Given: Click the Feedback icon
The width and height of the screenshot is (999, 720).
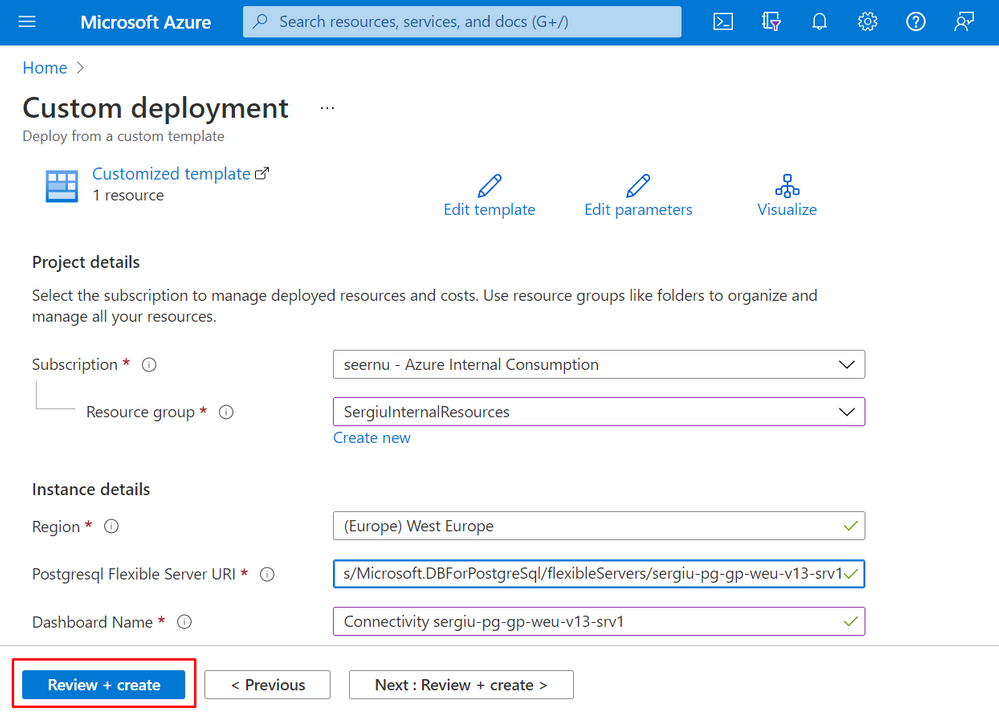Looking at the screenshot, I should pos(964,22).
